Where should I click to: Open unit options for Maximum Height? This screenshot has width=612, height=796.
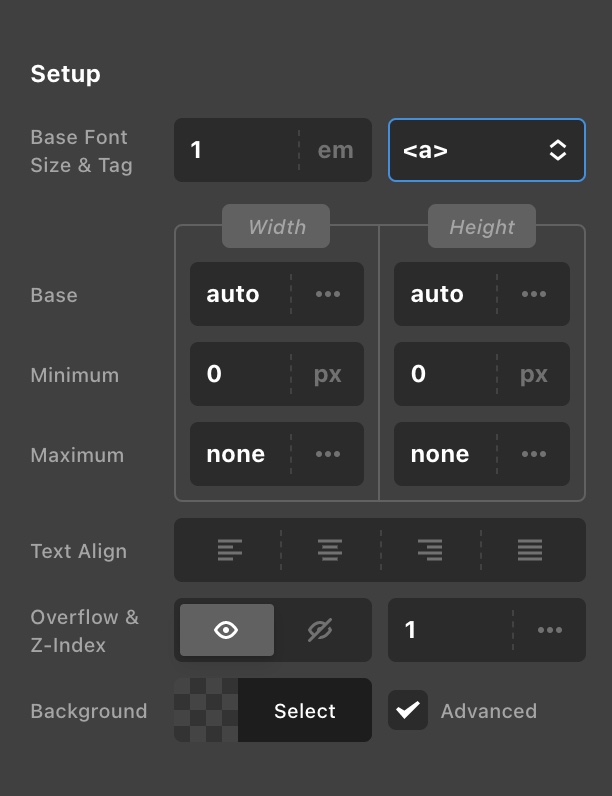click(x=534, y=454)
